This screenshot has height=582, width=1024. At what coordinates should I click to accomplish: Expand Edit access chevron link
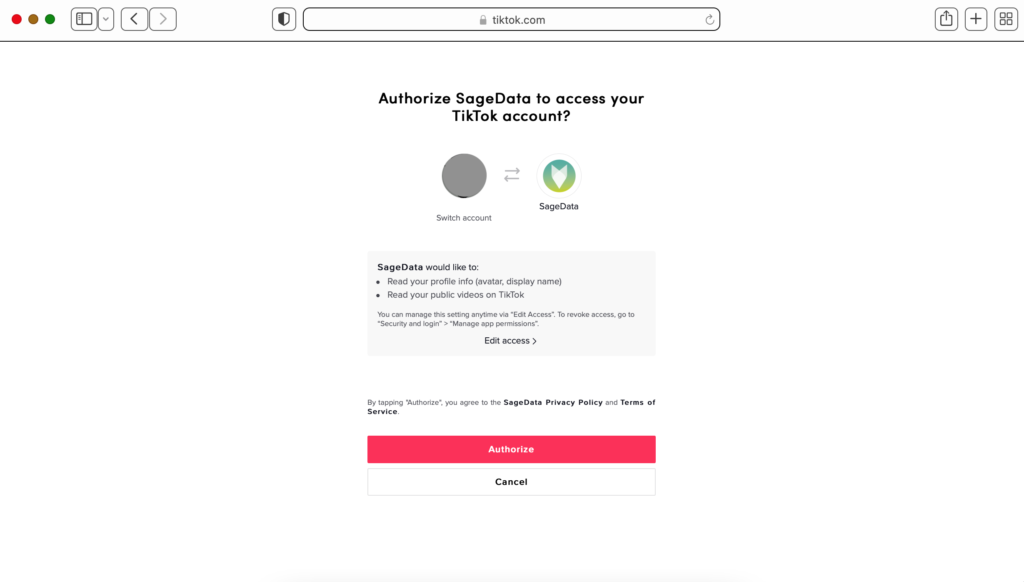pos(511,341)
